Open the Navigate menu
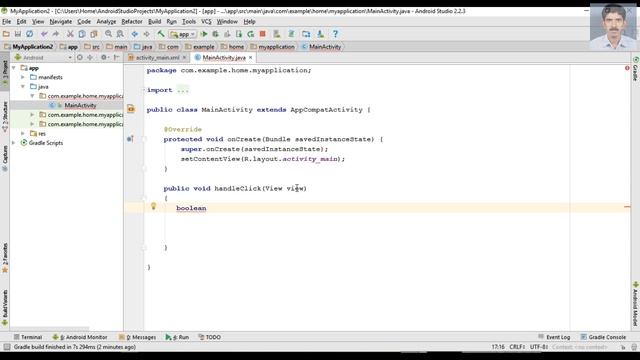The height and width of the screenshot is (360, 640). click(x=61, y=22)
